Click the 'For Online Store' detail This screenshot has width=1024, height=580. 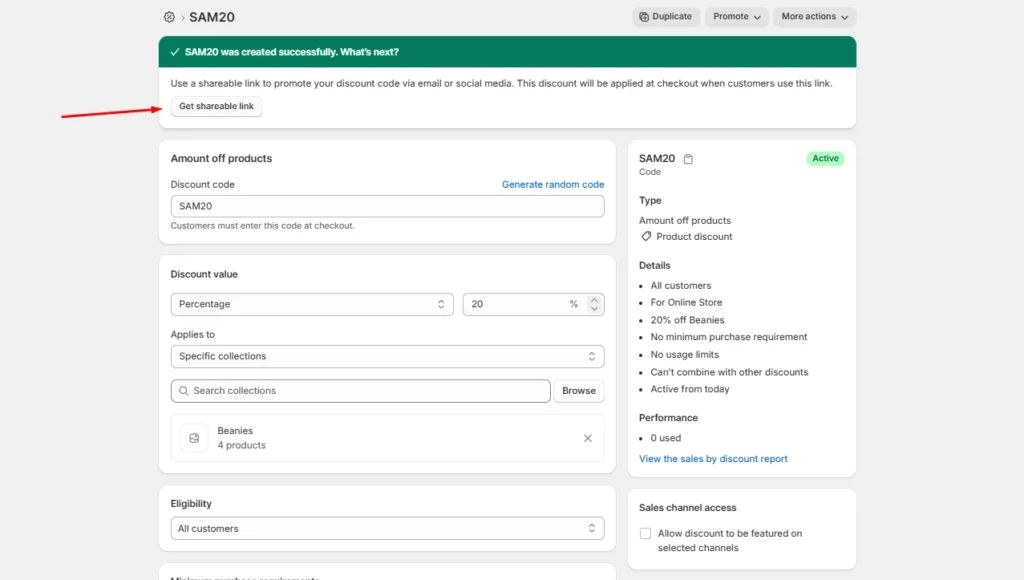686,302
